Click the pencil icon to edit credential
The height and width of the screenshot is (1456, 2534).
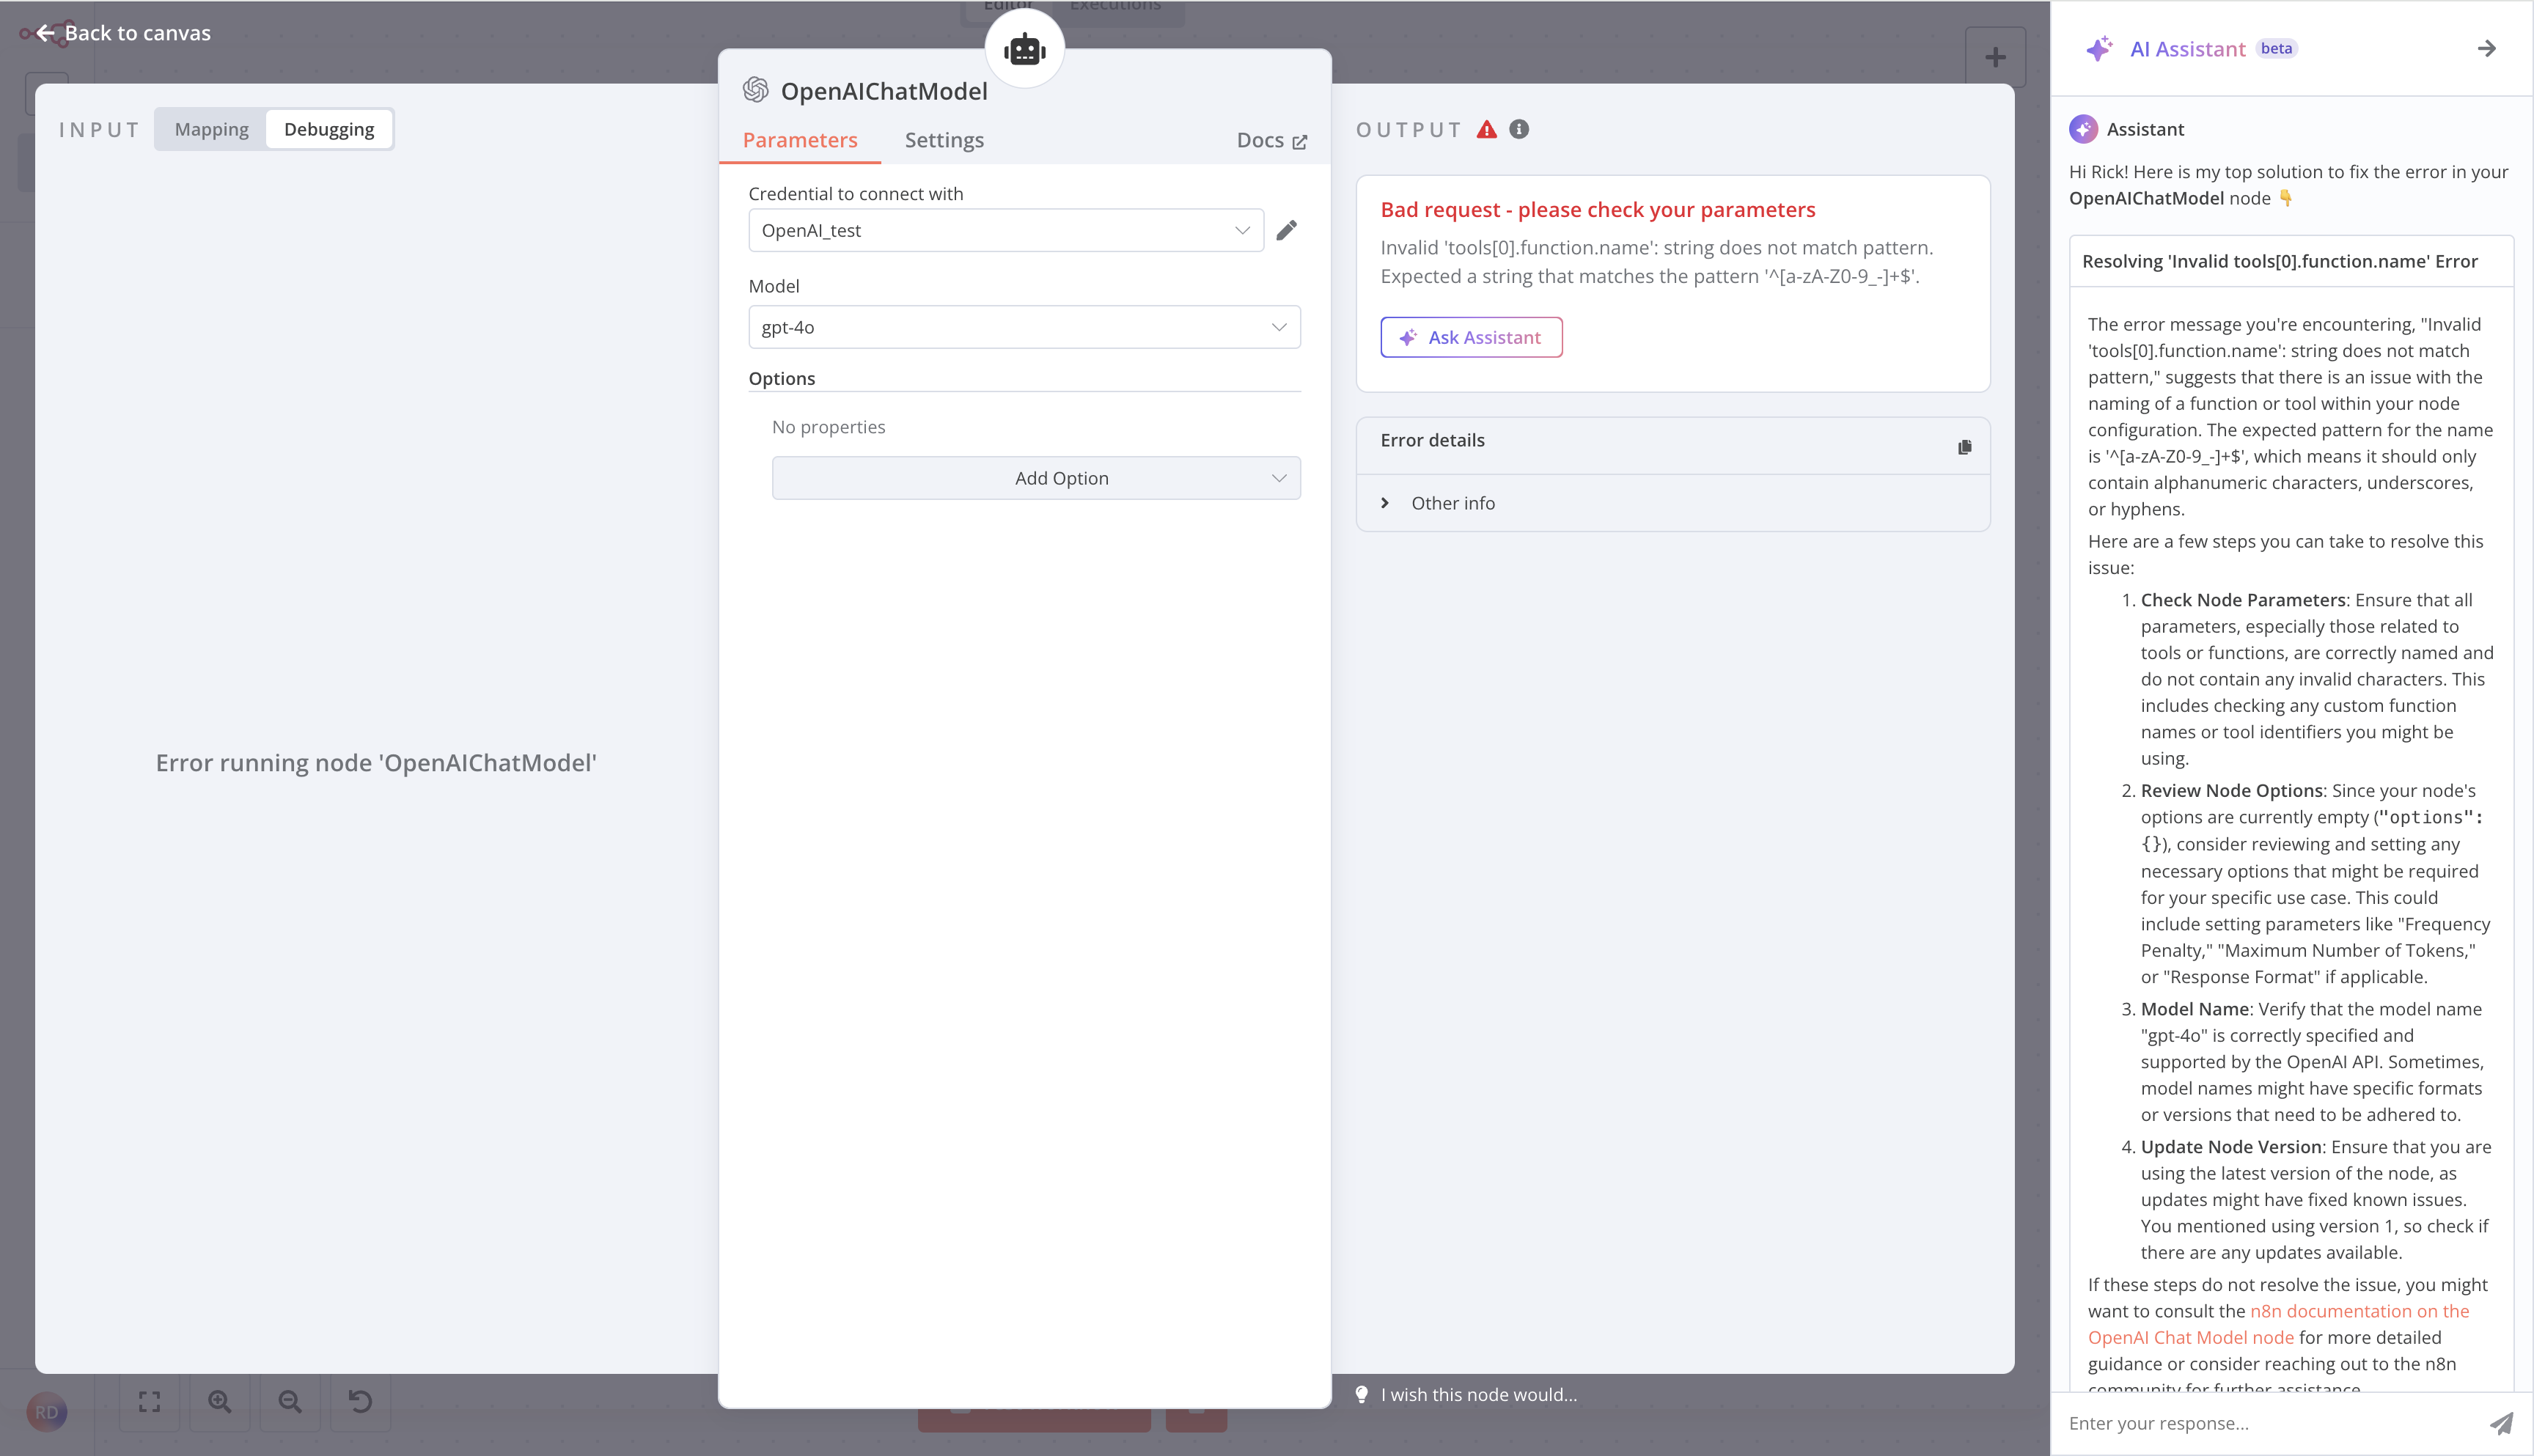click(1287, 230)
